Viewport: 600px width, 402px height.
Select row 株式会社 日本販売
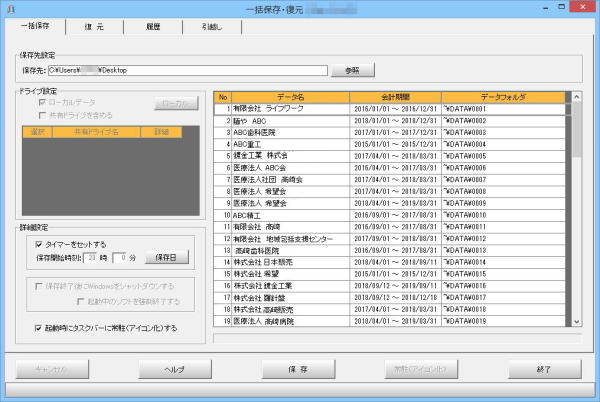390,262
